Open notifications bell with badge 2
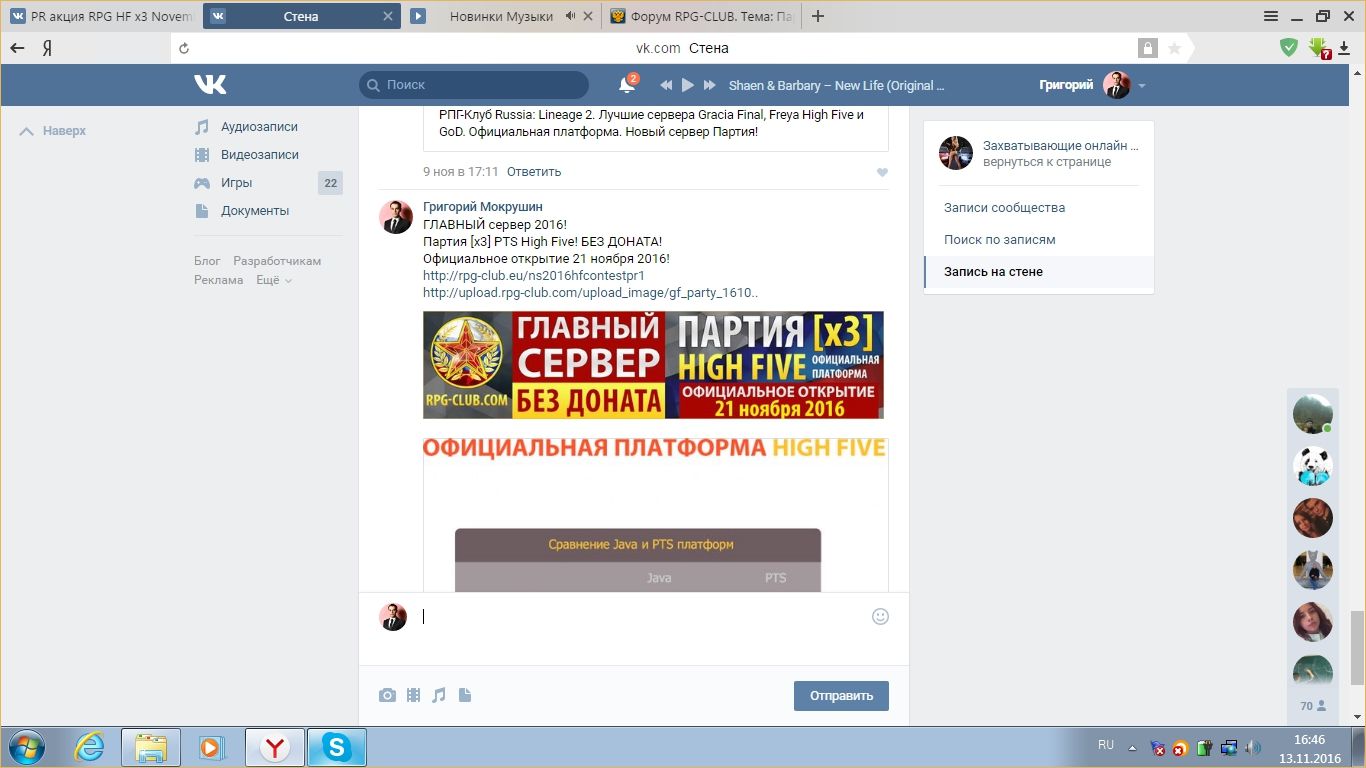The image size is (1366, 768). click(x=627, y=85)
